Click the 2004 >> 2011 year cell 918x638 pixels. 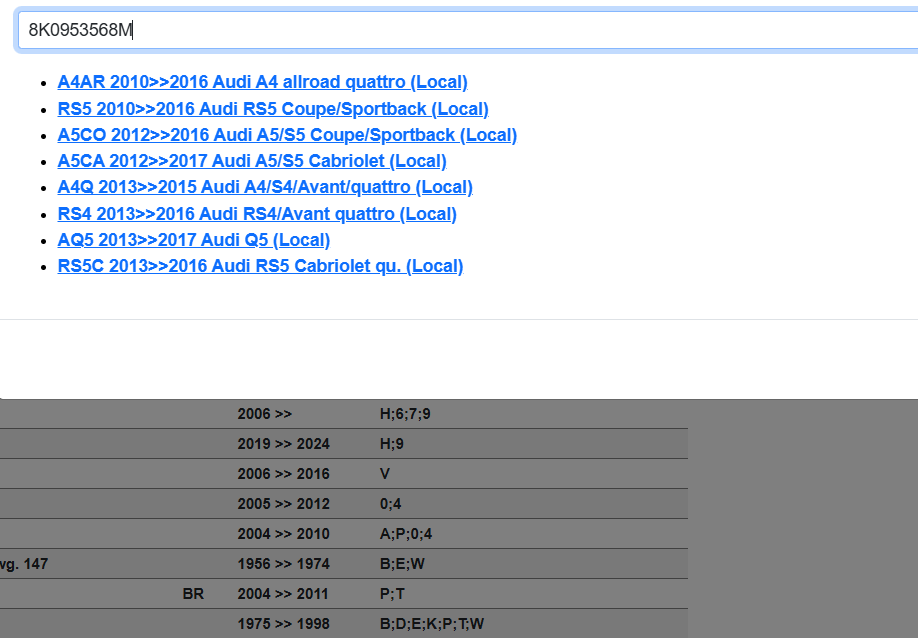coord(283,594)
